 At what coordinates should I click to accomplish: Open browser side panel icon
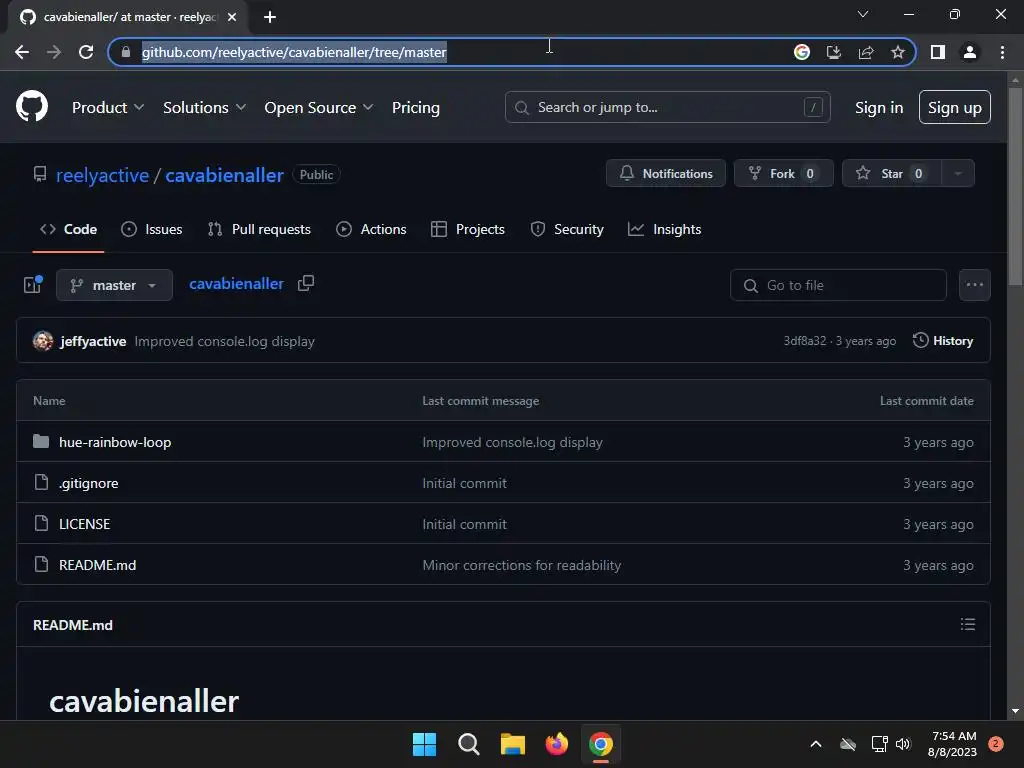[x=938, y=52]
